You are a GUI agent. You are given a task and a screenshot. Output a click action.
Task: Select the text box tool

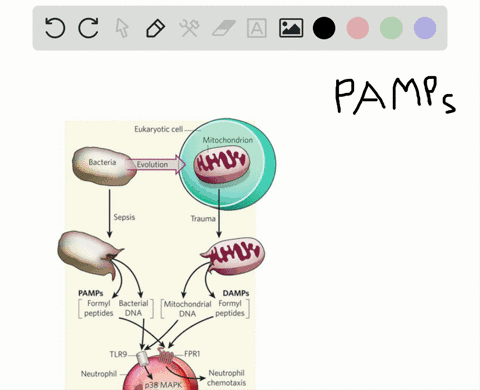point(257,28)
